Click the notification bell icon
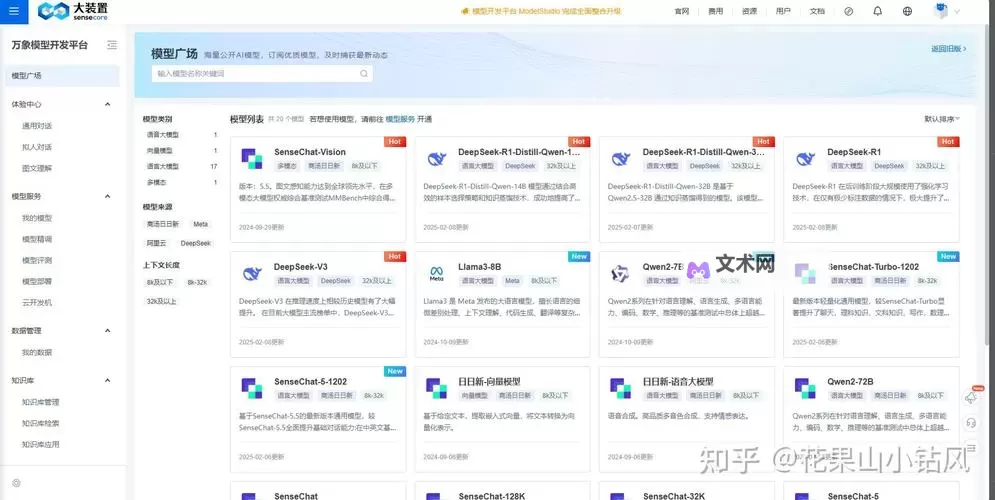 [877, 11]
